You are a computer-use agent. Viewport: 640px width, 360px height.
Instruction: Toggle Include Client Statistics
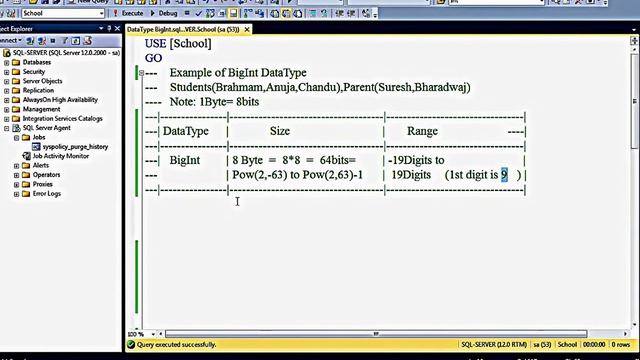tap(260, 13)
